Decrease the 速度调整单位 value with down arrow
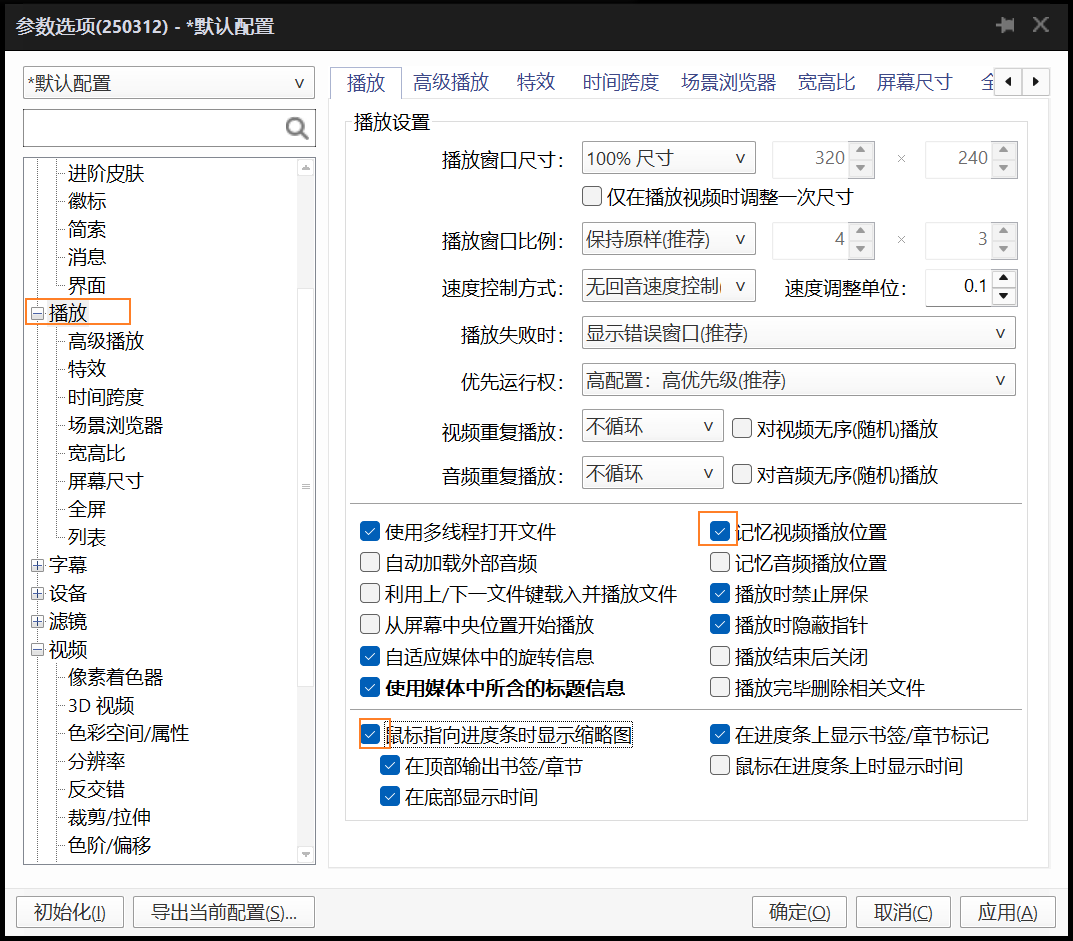1073x941 pixels. [x=1003, y=296]
